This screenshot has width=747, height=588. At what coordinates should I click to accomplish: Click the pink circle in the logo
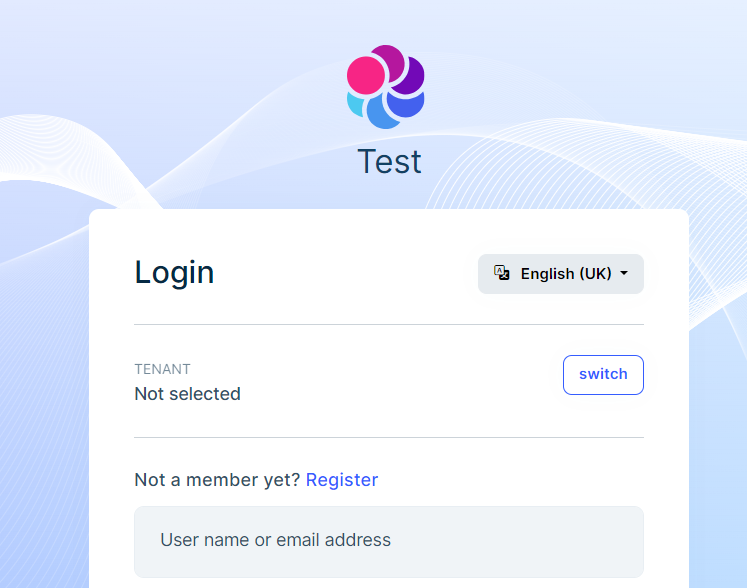[x=365, y=75]
